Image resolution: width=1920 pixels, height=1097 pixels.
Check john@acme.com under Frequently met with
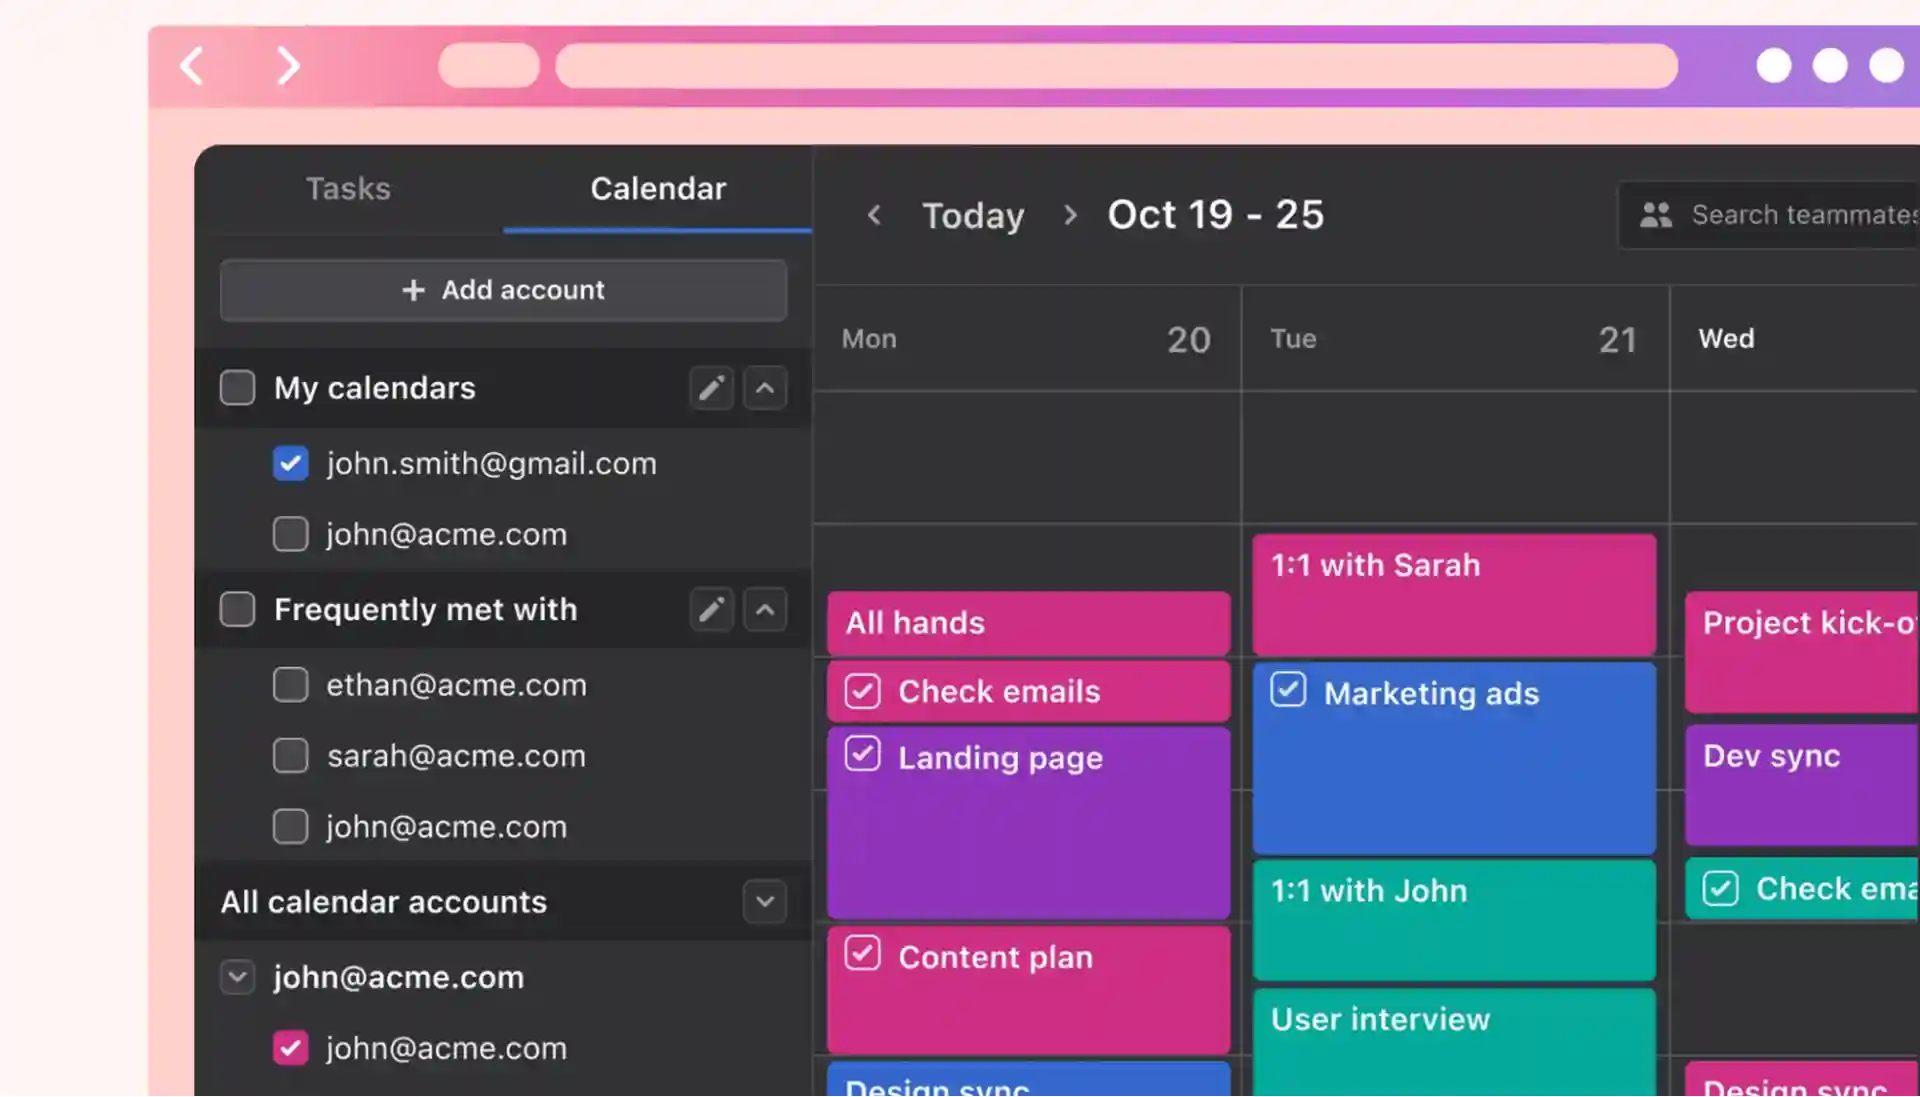[x=291, y=827]
